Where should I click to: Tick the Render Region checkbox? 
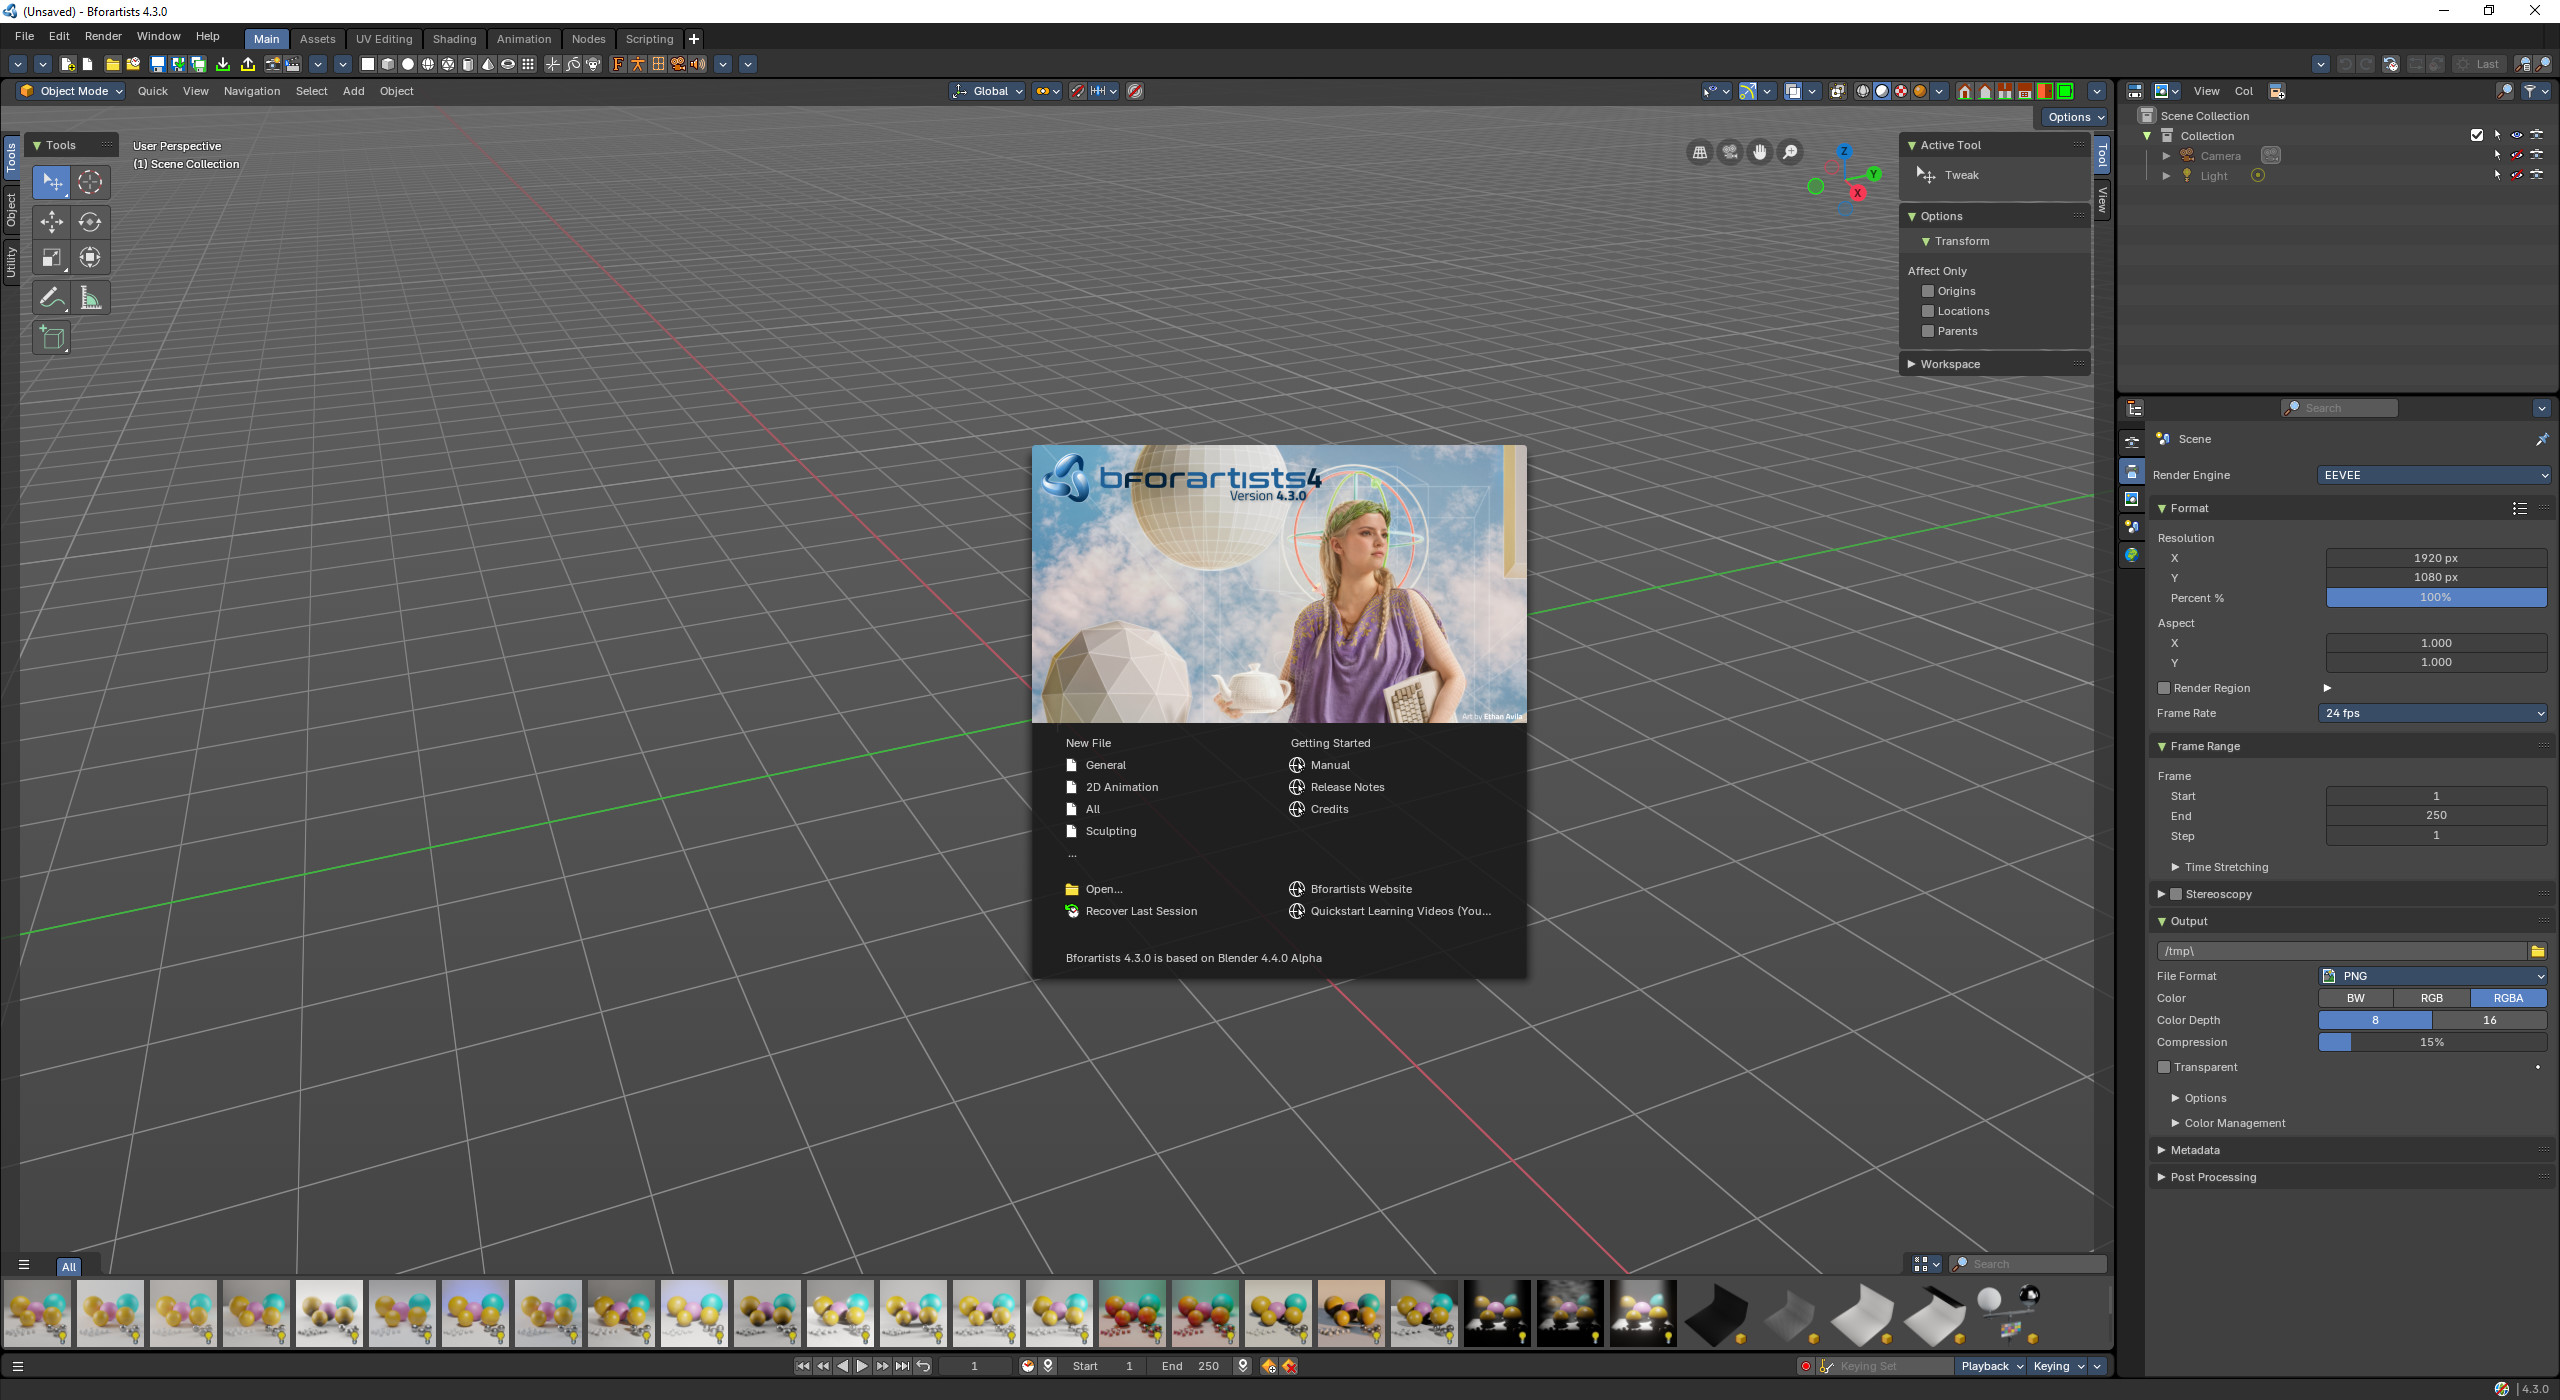pos(2164,688)
